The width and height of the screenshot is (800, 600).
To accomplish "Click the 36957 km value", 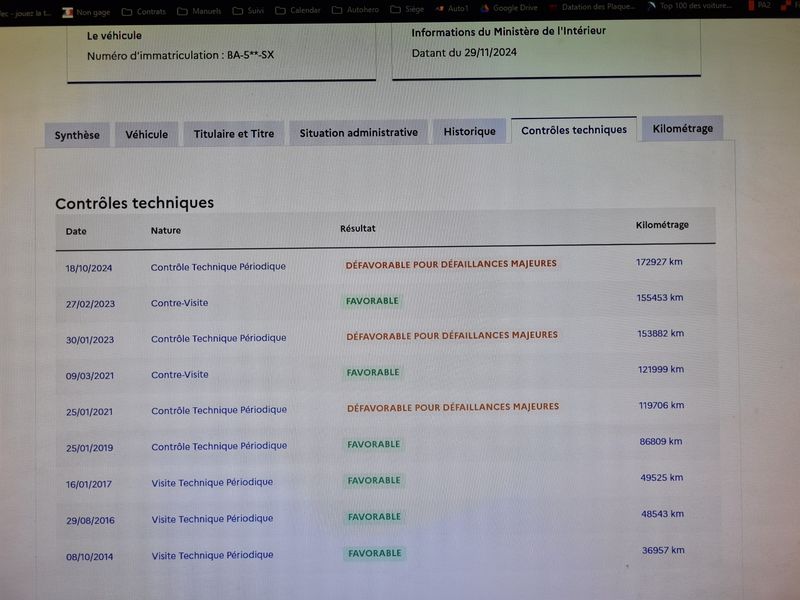I will pyautogui.click(x=663, y=550).
